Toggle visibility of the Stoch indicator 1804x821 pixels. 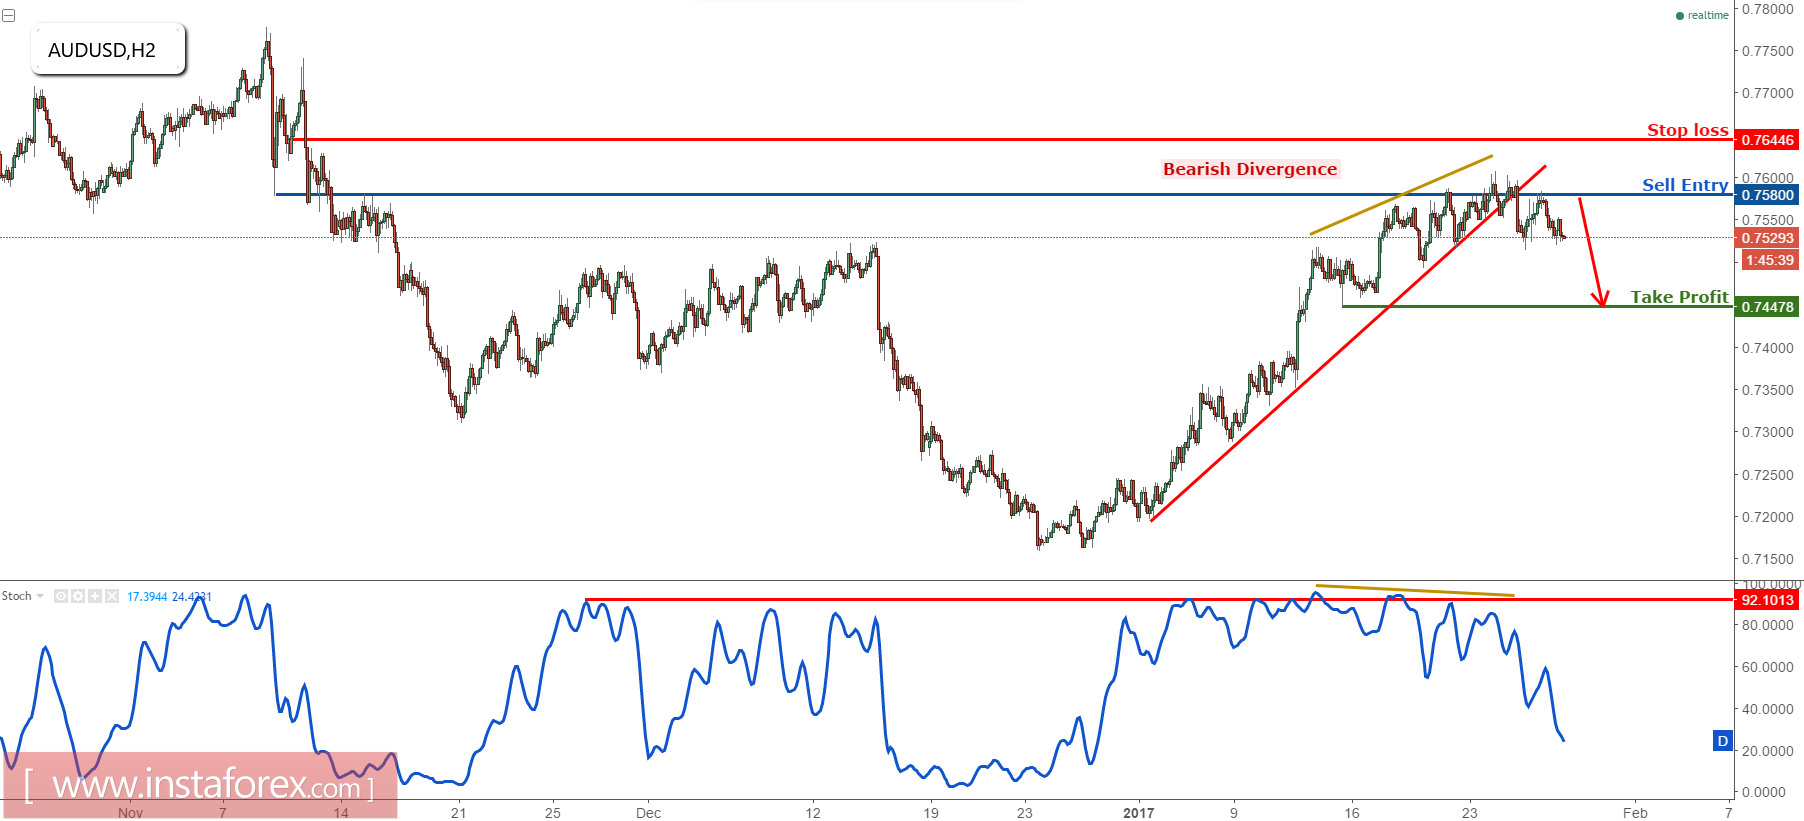pos(61,596)
